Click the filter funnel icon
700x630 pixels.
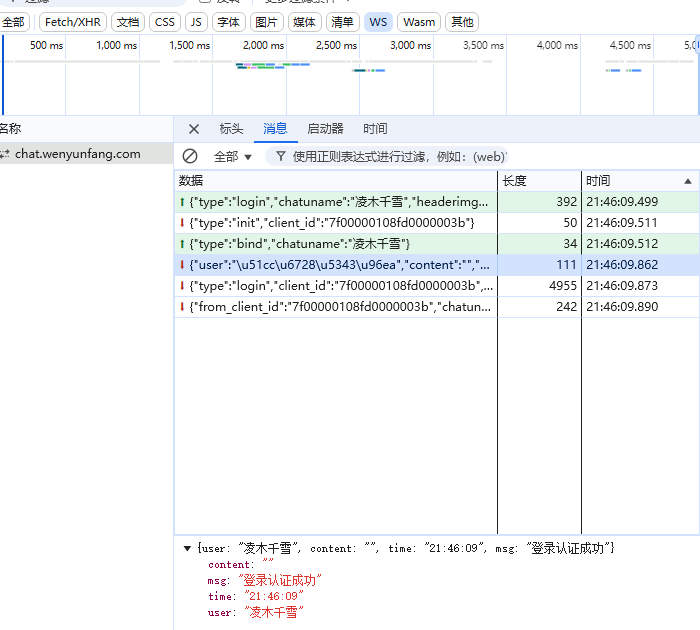coord(280,156)
